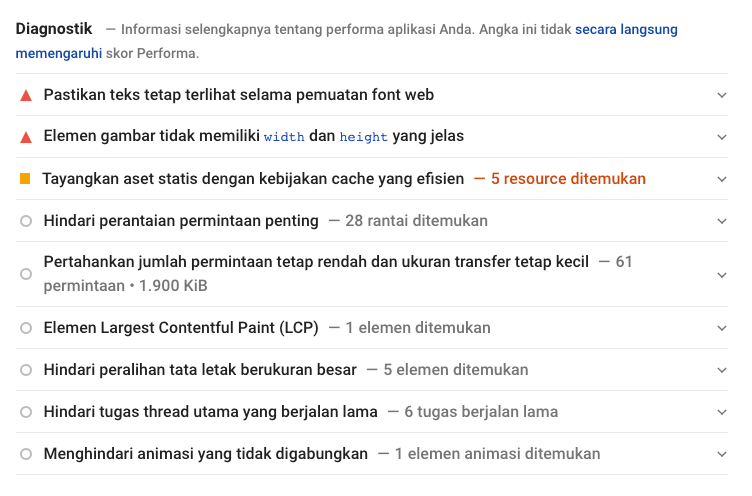
Task: Expand chevron for 'Hindari perantaian permintaan penting'
Action: point(722,221)
